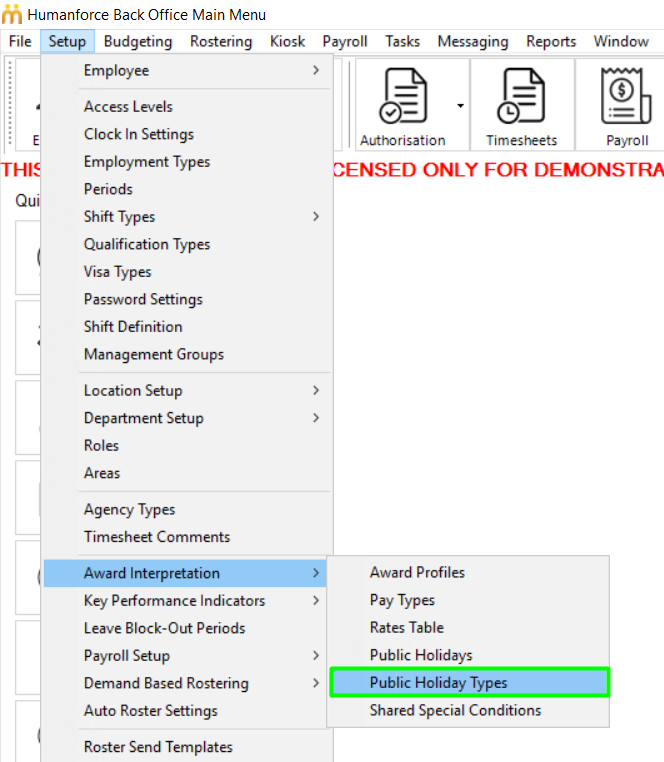Open the Reports menu
Image resolution: width=664 pixels, height=762 pixels.
tap(551, 41)
